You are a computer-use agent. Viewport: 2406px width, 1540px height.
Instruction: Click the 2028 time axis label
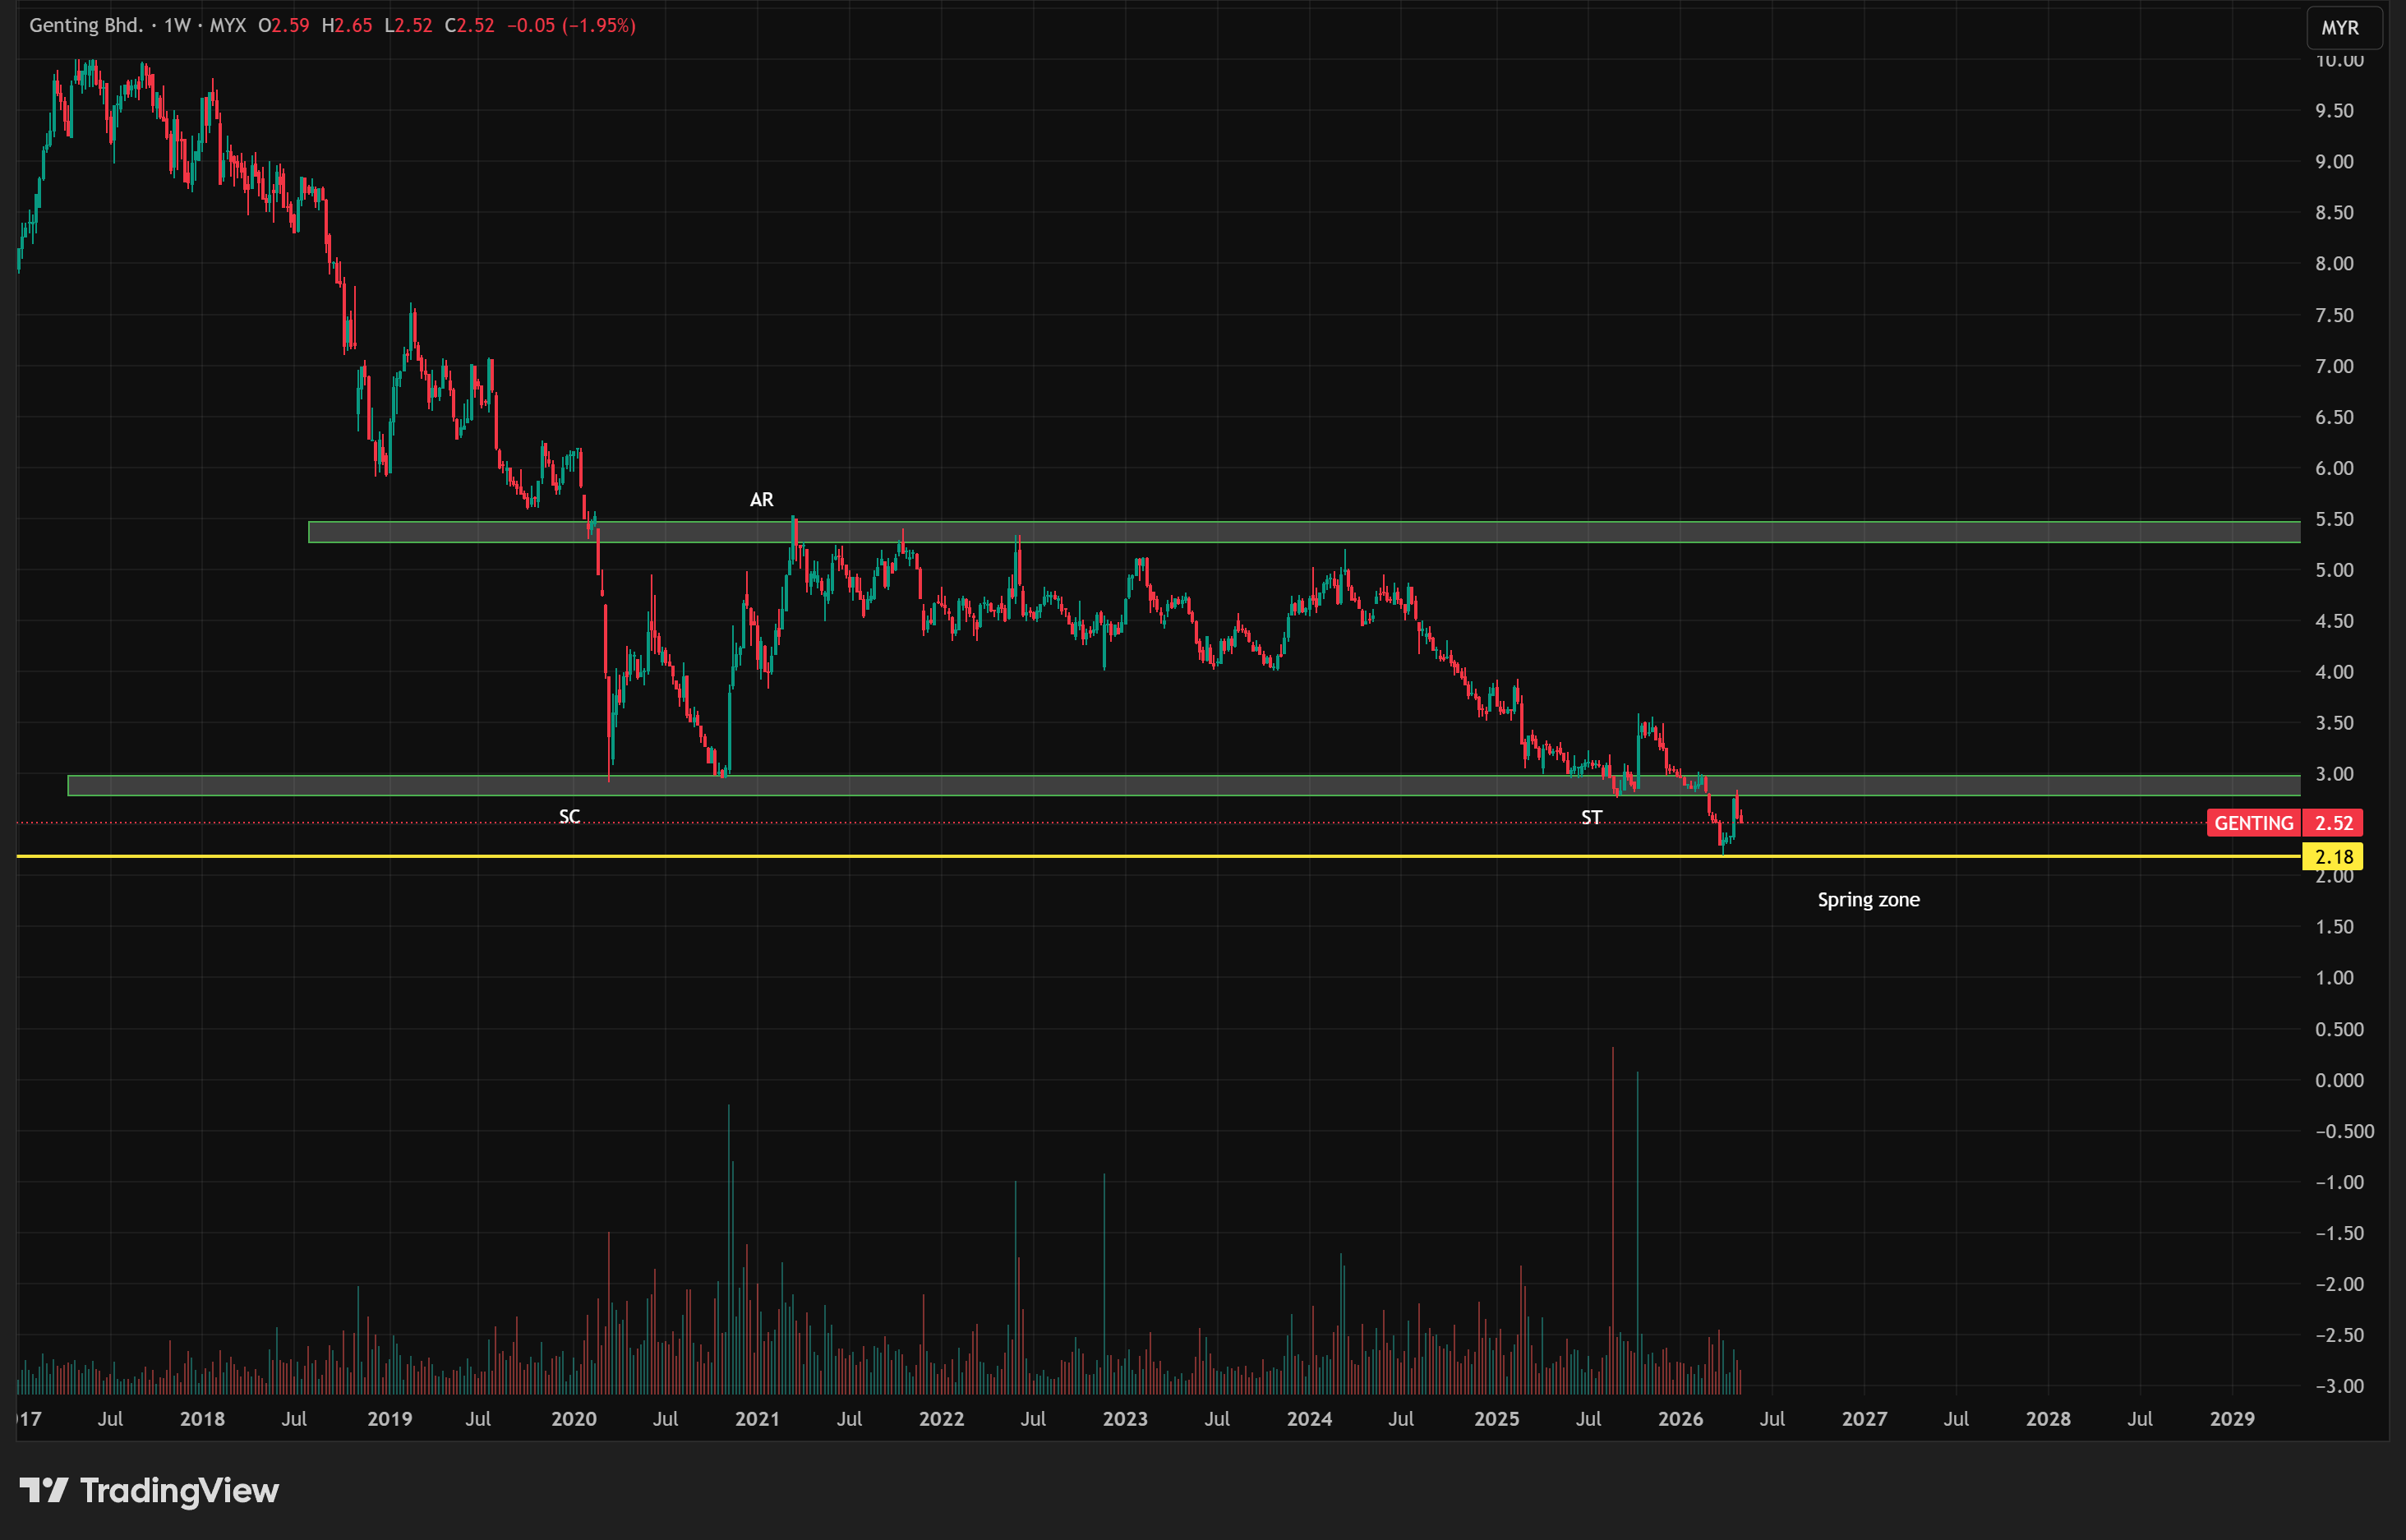coord(2048,1420)
